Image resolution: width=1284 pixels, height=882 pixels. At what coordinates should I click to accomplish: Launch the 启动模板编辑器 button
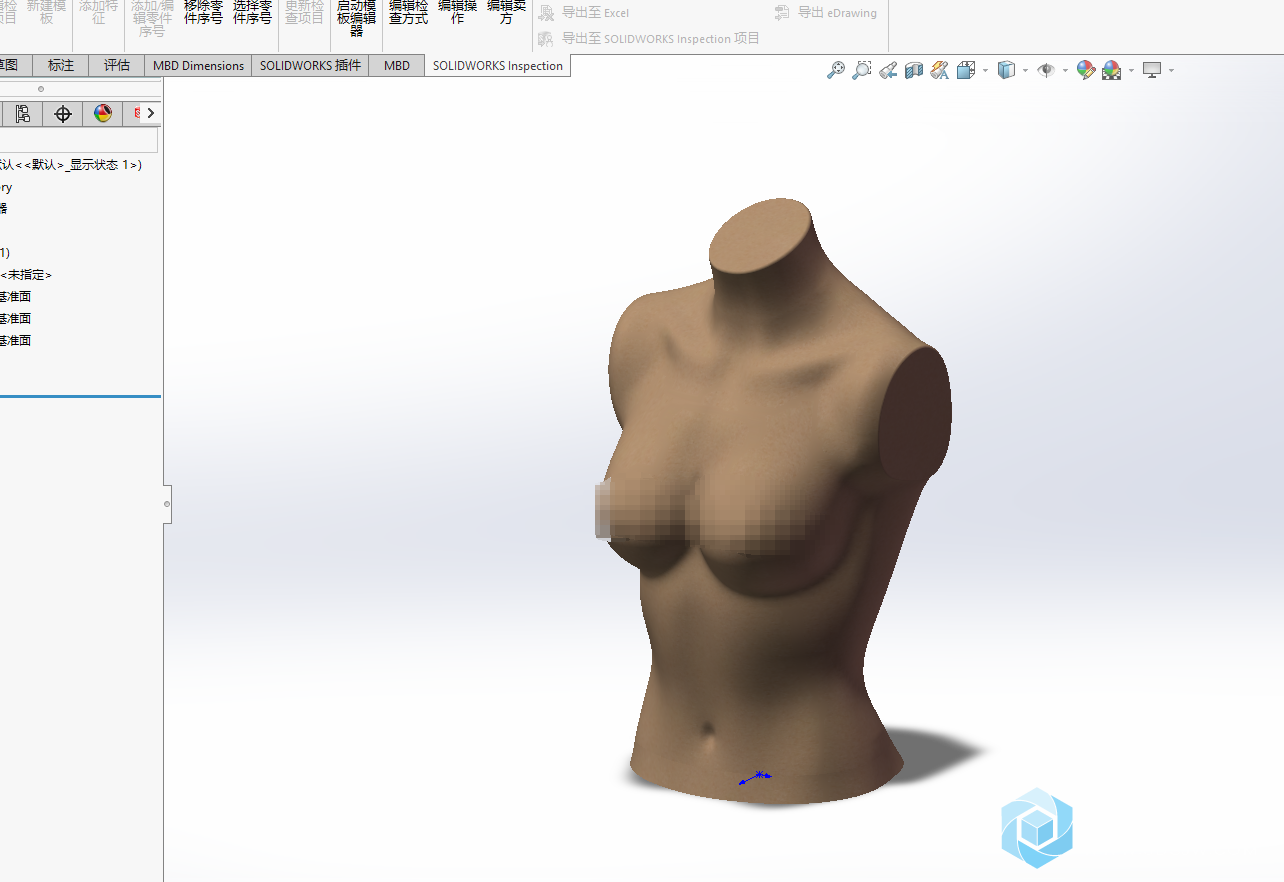[356, 19]
